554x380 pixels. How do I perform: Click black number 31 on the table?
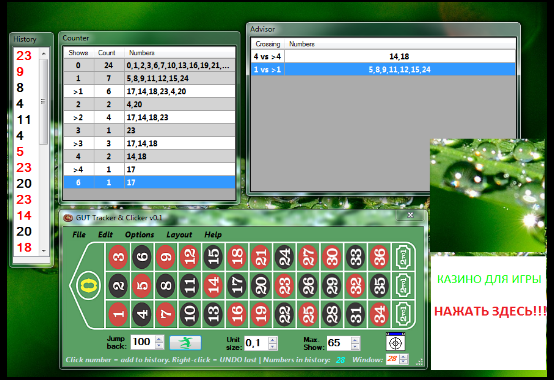tap(355, 314)
